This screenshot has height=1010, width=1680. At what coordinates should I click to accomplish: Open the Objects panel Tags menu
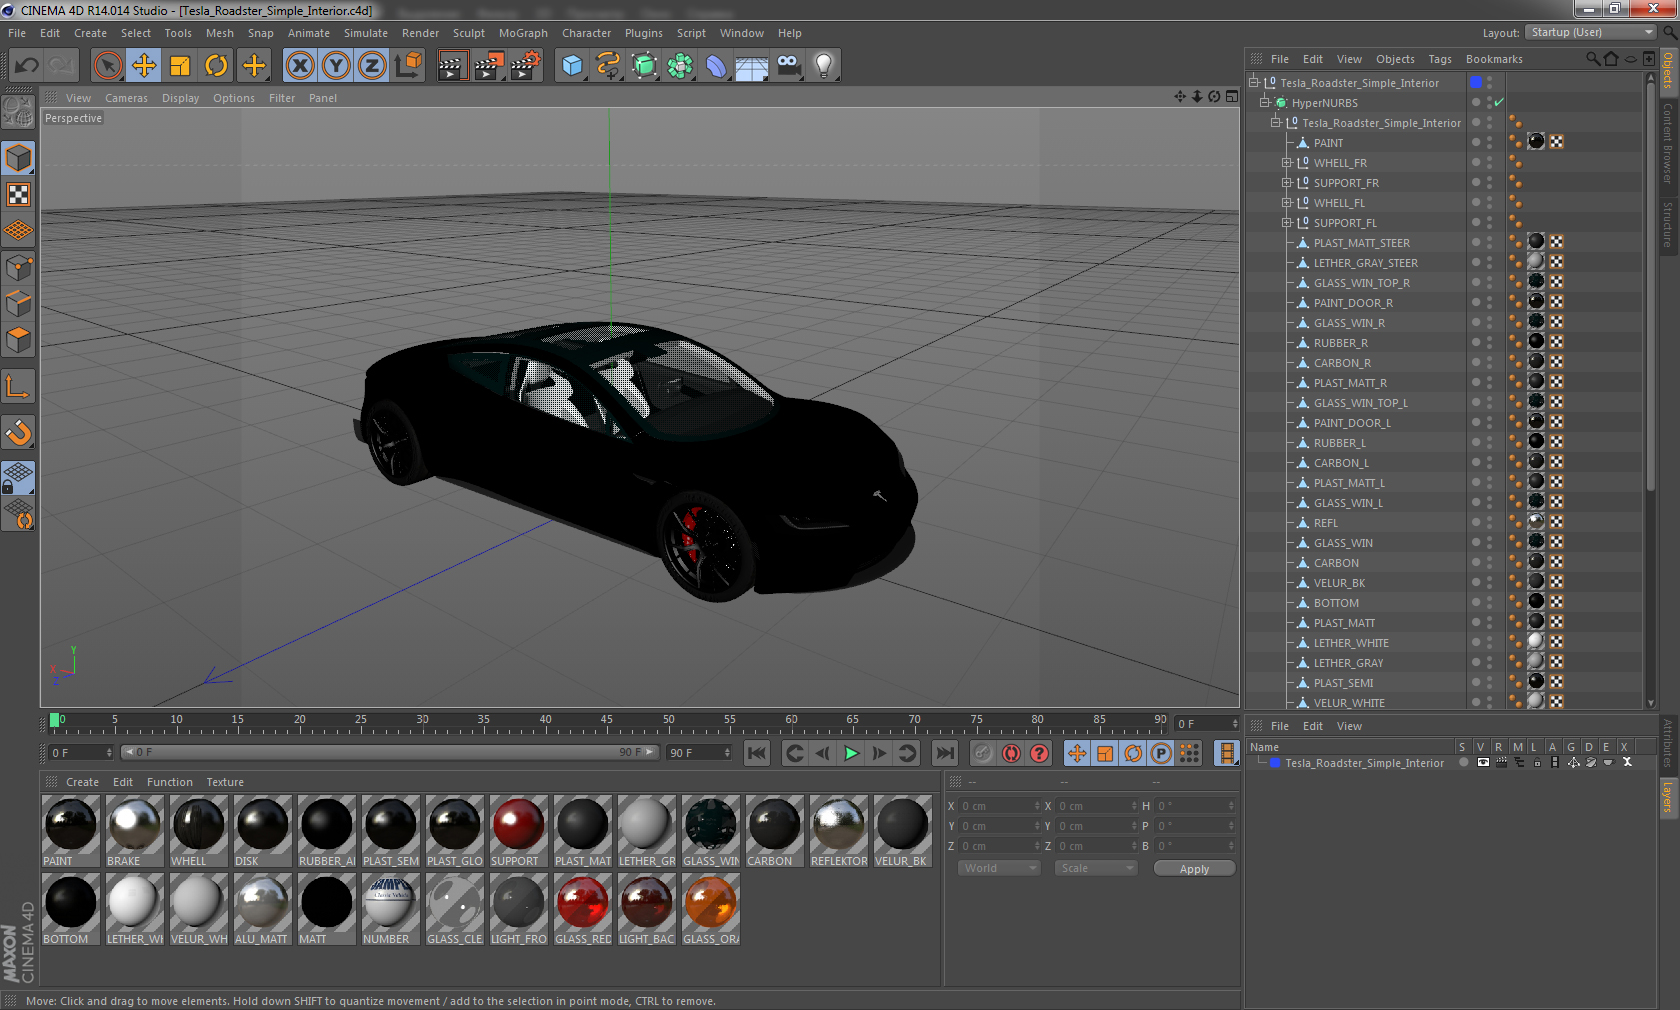1439,59
